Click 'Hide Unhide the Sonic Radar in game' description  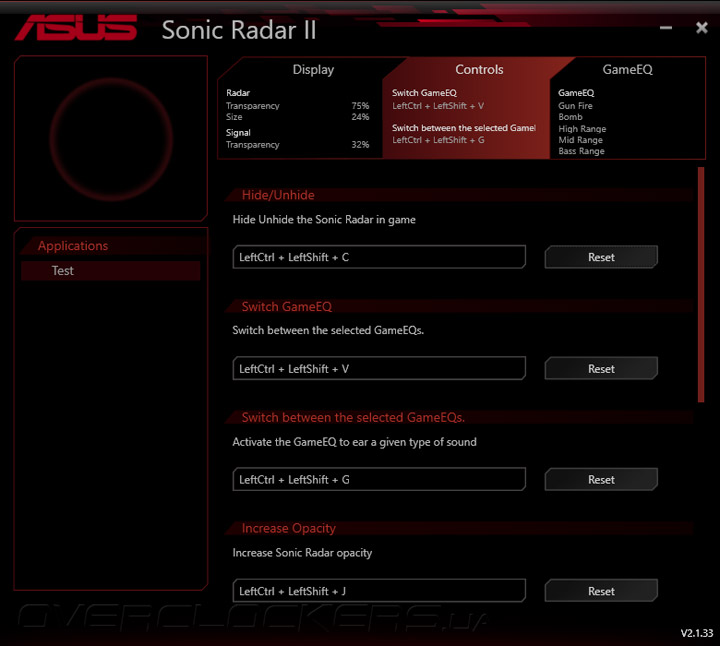click(x=324, y=220)
